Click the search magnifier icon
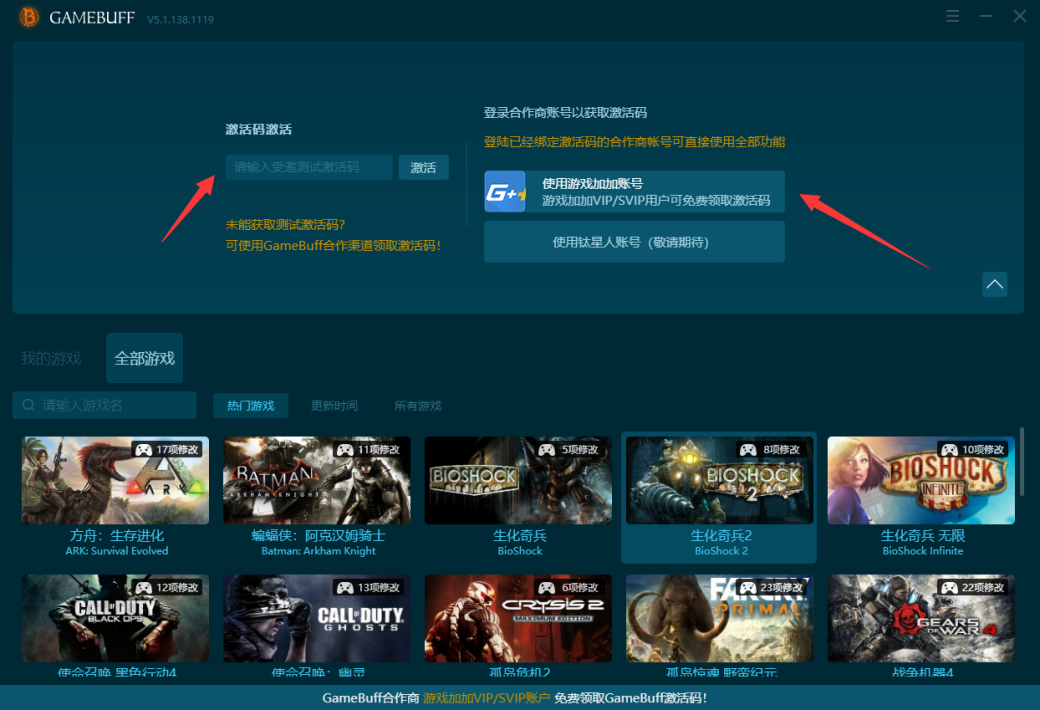1040x710 pixels. pyautogui.click(x=26, y=405)
